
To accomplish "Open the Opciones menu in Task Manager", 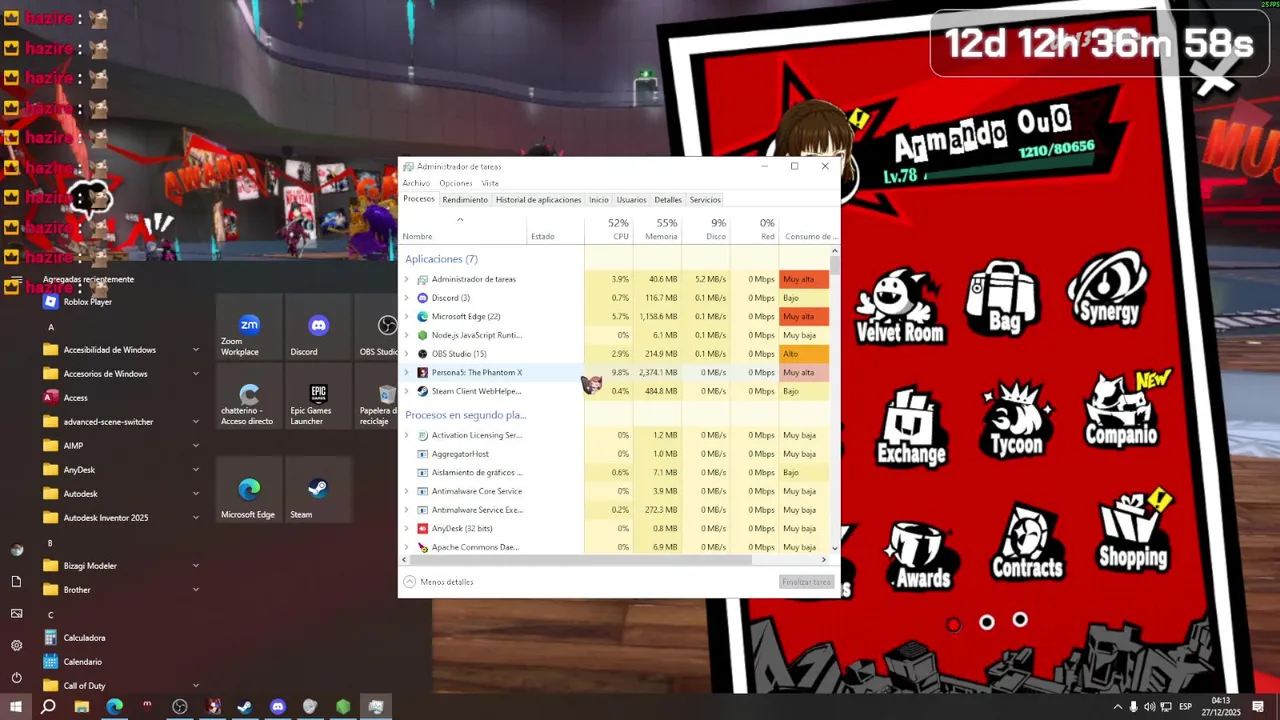I will coord(455,183).
